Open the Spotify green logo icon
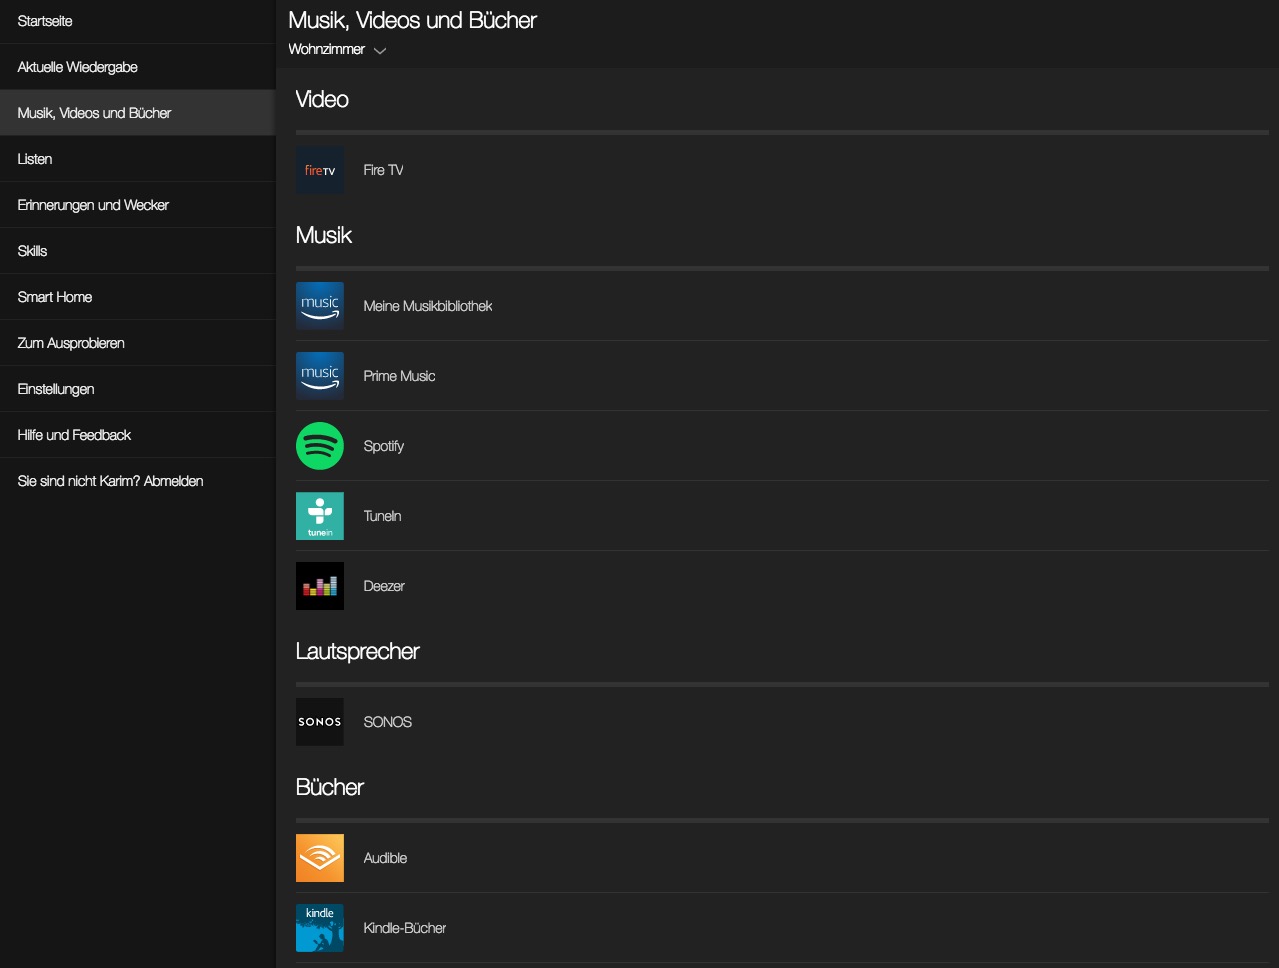This screenshot has height=968, width=1279. coord(319,446)
